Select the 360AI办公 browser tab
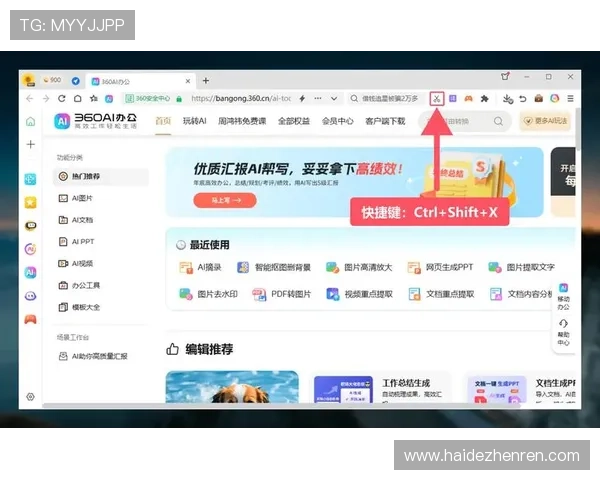 (140, 81)
